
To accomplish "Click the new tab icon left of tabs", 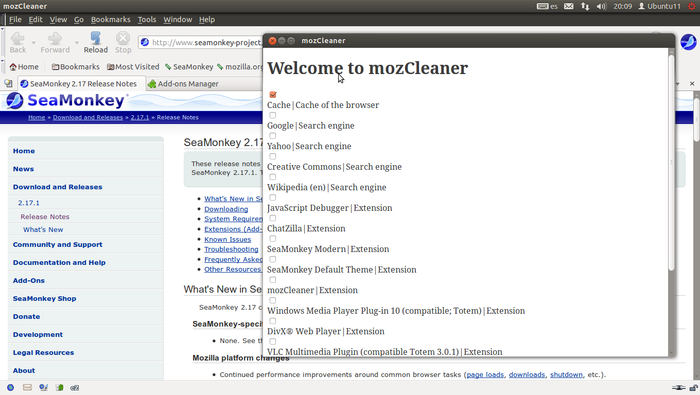I will [x=8, y=83].
